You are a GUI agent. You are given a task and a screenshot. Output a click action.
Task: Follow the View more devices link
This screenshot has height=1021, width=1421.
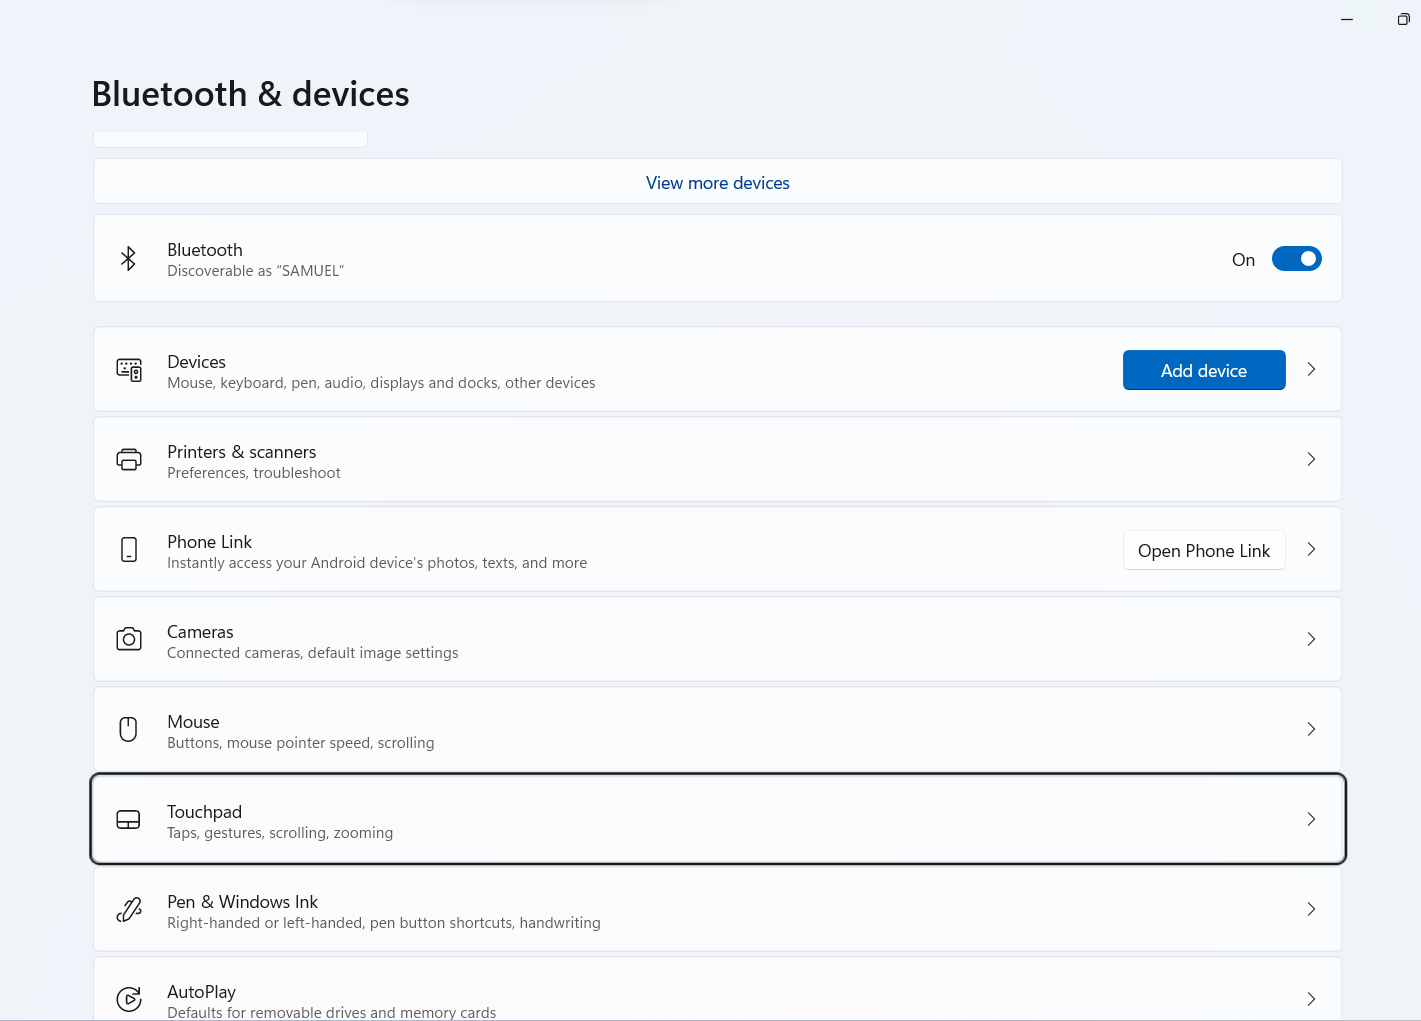coord(718,183)
